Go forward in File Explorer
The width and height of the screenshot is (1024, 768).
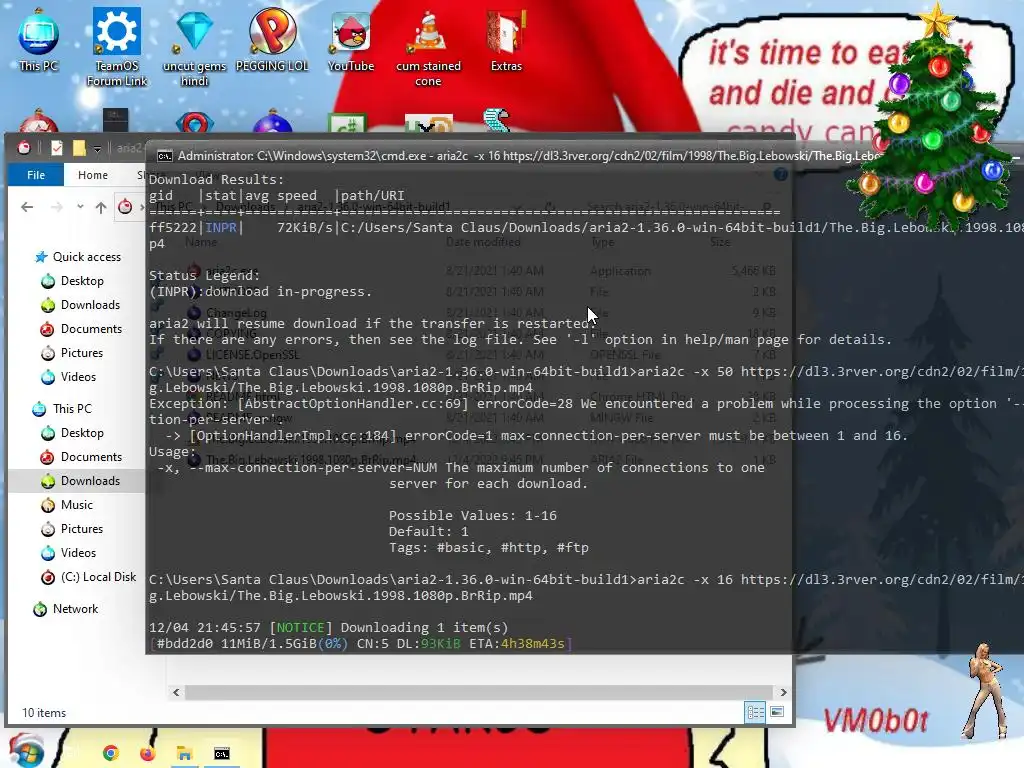point(57,207)
